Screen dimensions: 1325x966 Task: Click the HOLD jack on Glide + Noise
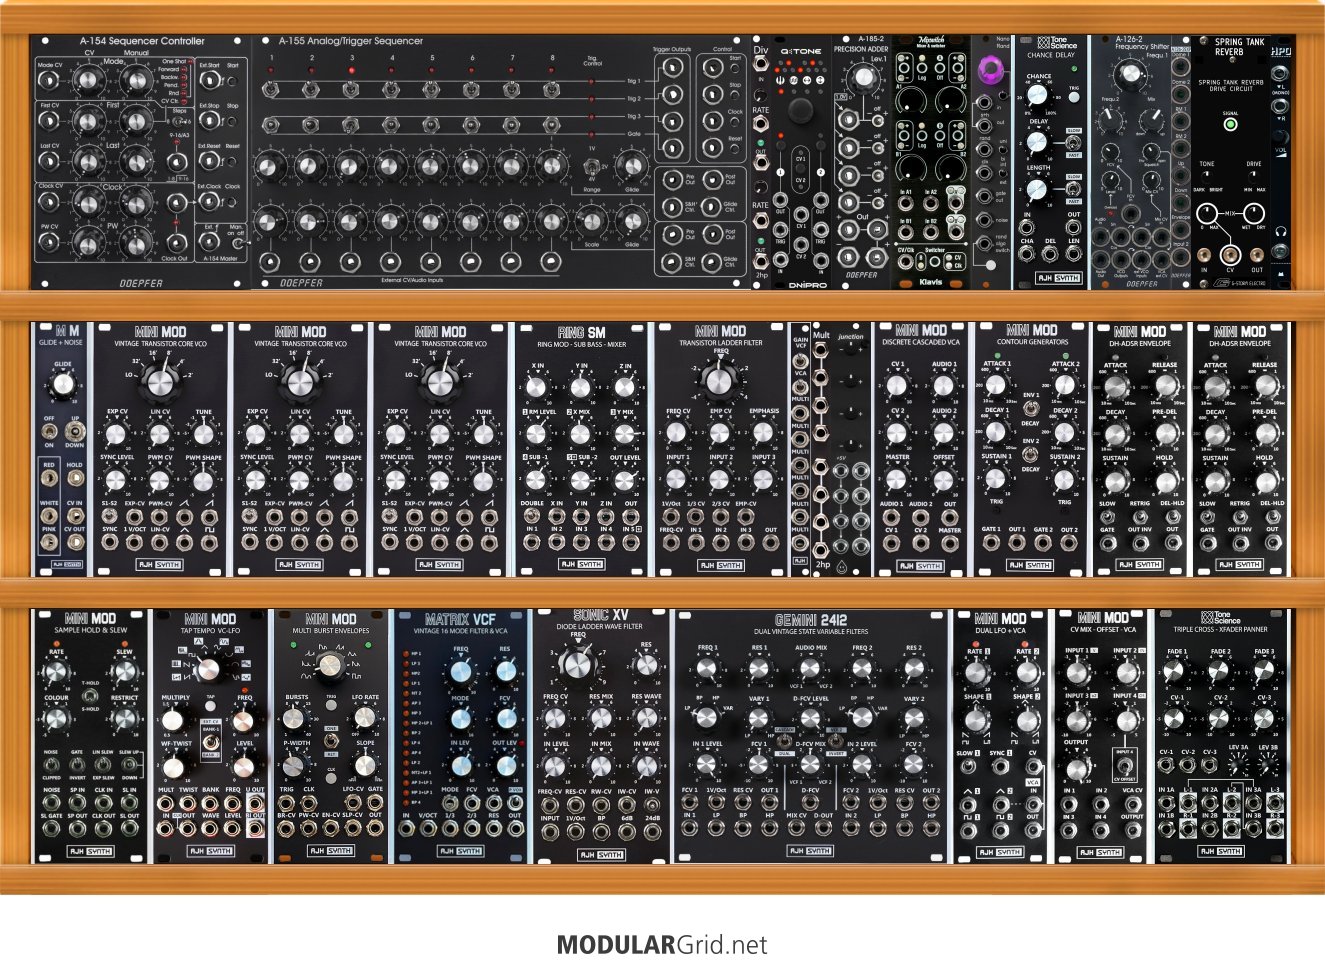(75, 479)
